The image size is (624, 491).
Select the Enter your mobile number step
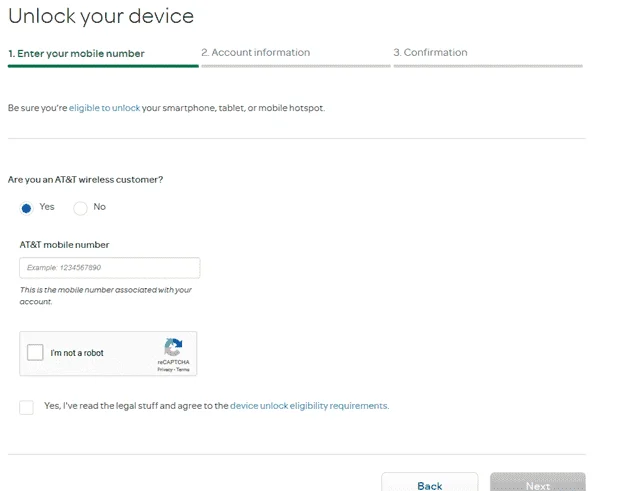(x=103, y=56)
